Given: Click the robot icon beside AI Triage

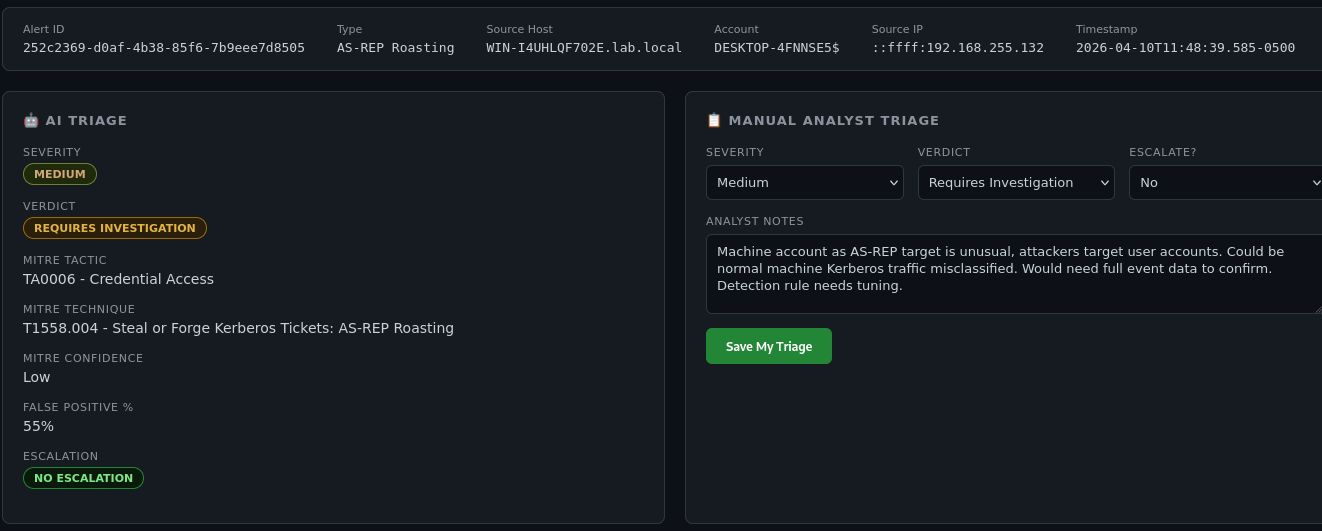Looking at the screenshot, I should pyautogui.click(x=31, y=120).
